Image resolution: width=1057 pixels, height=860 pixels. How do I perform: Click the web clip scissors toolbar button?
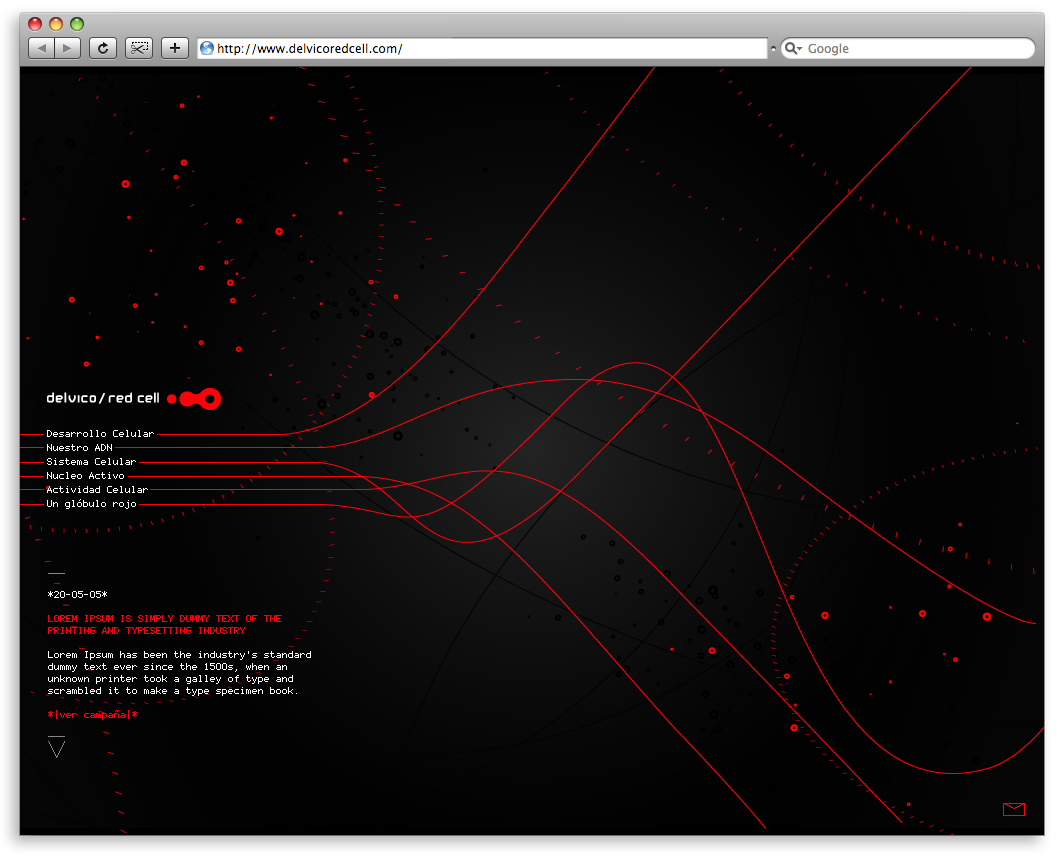click(138, 48)
